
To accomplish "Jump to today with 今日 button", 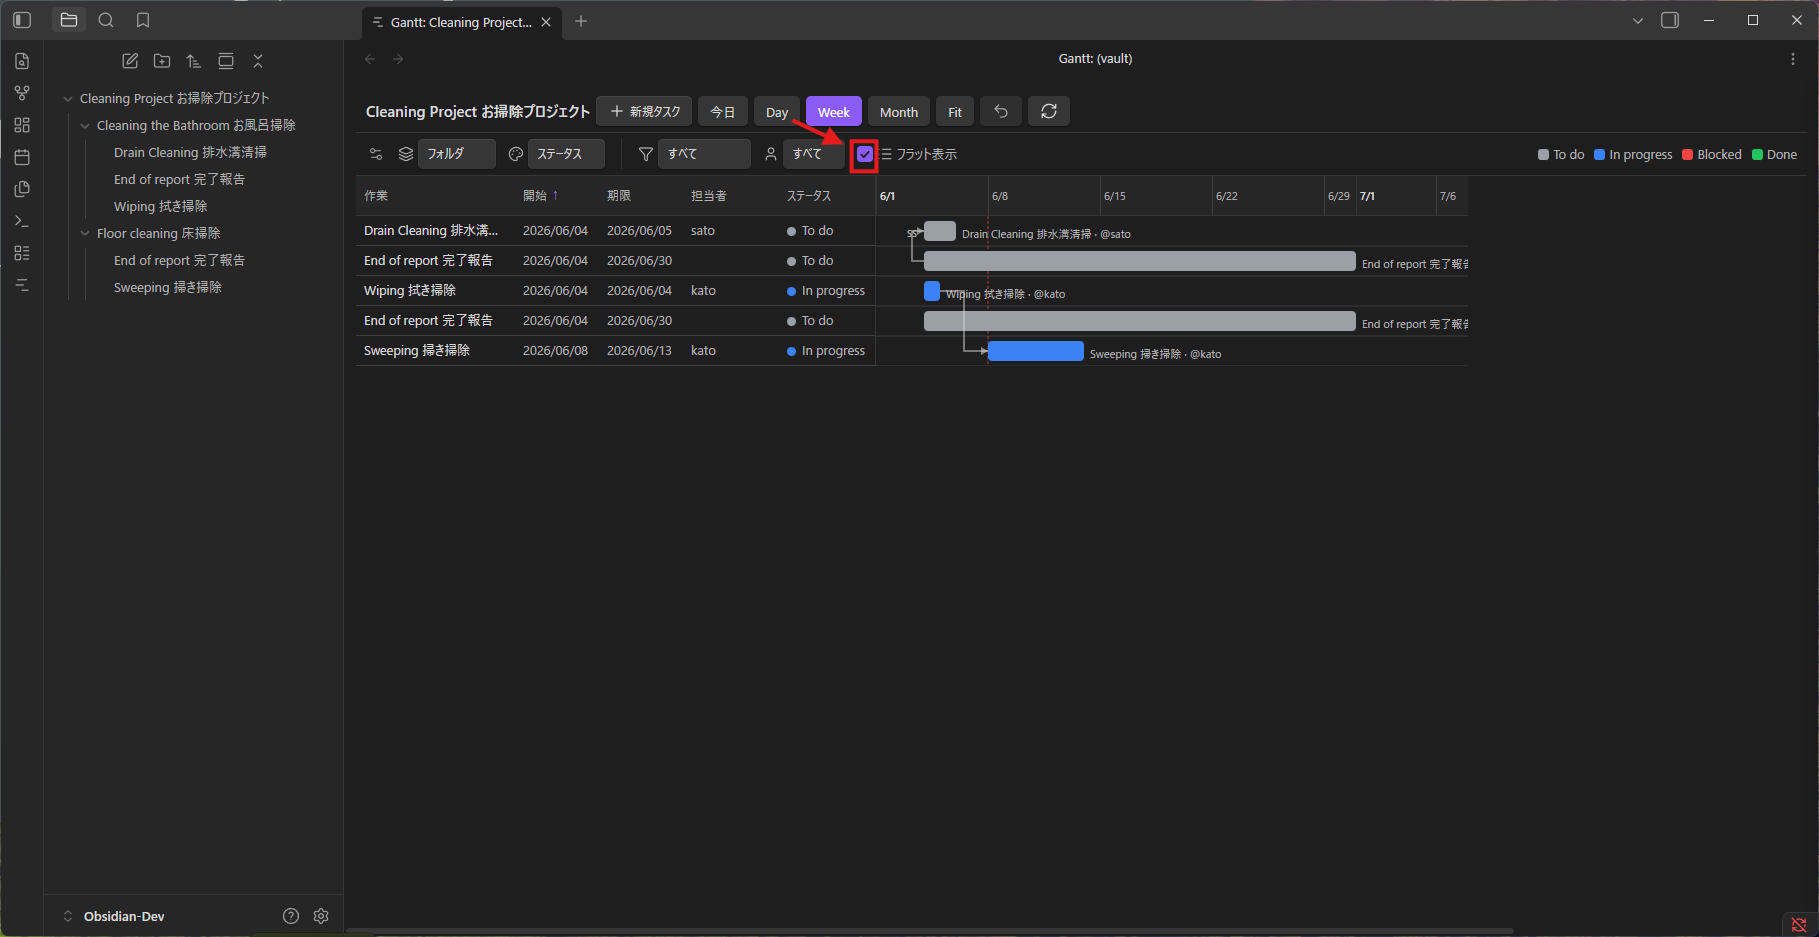I will tap(723, 111).
